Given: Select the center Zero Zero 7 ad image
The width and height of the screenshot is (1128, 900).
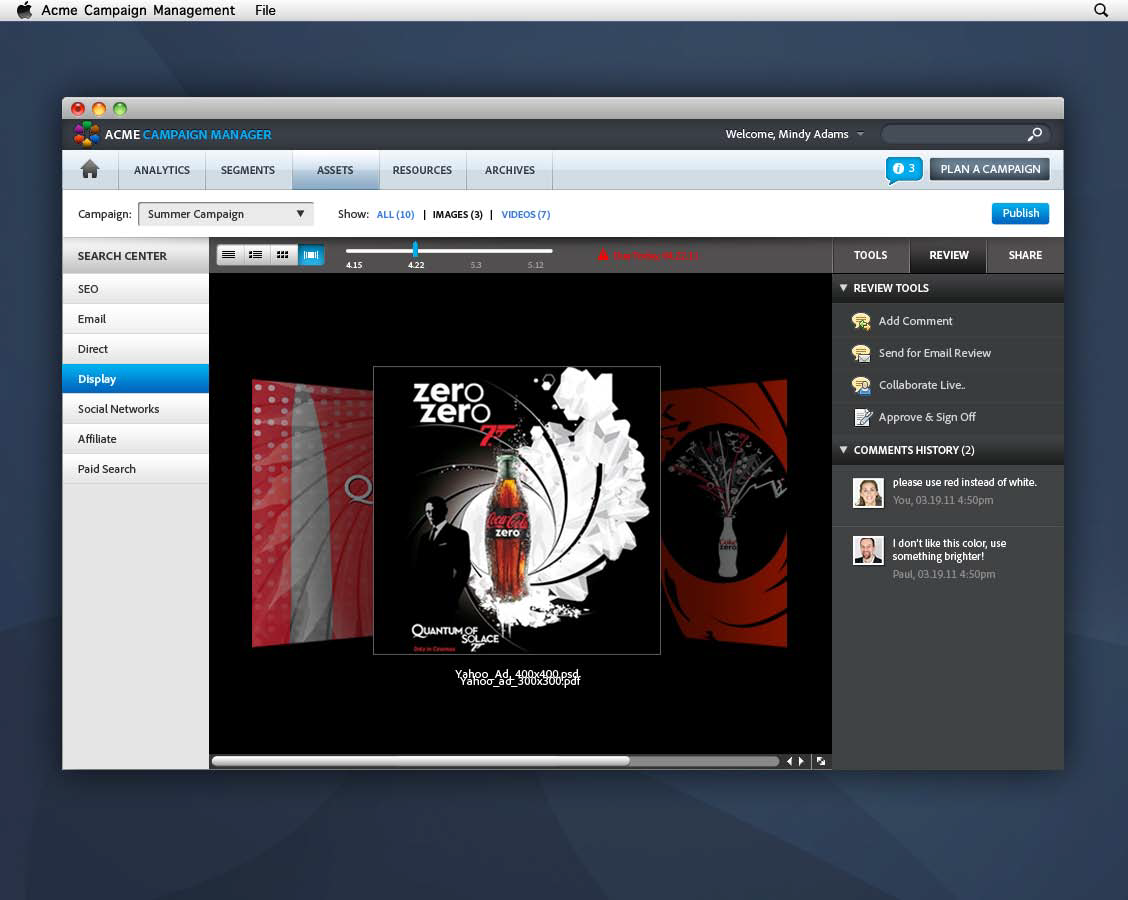Looking at the screenshot, I should 517,510.
